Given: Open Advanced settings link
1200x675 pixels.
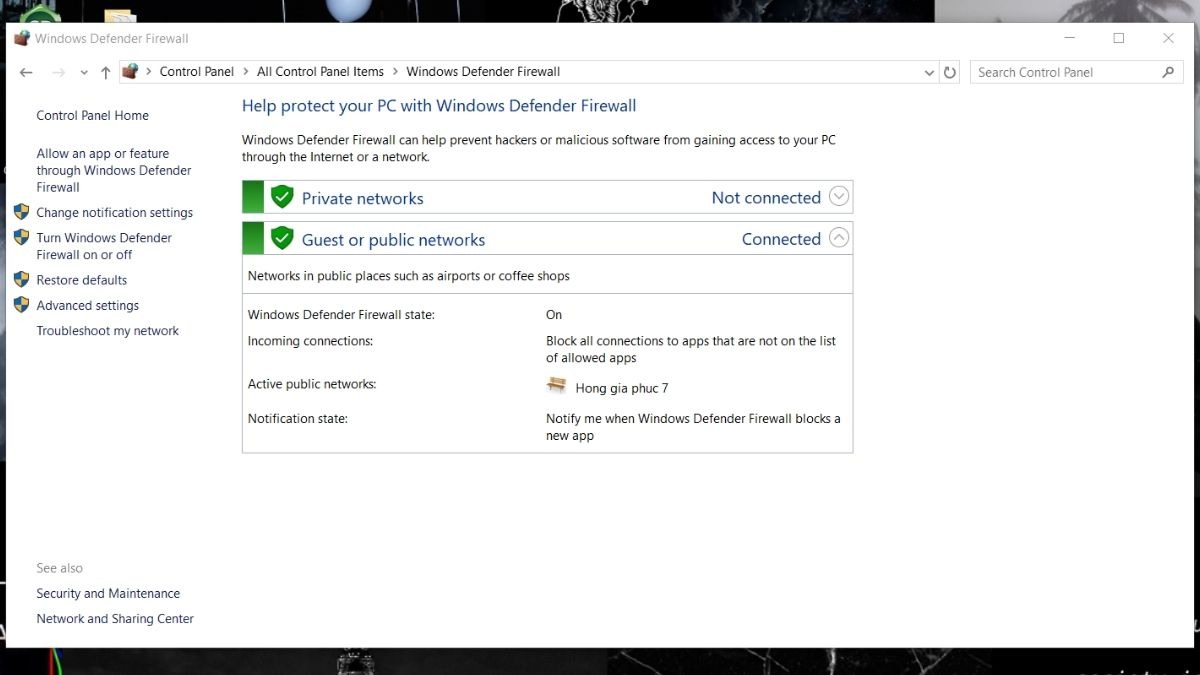Looking at the screenshot, I should 88,306.
